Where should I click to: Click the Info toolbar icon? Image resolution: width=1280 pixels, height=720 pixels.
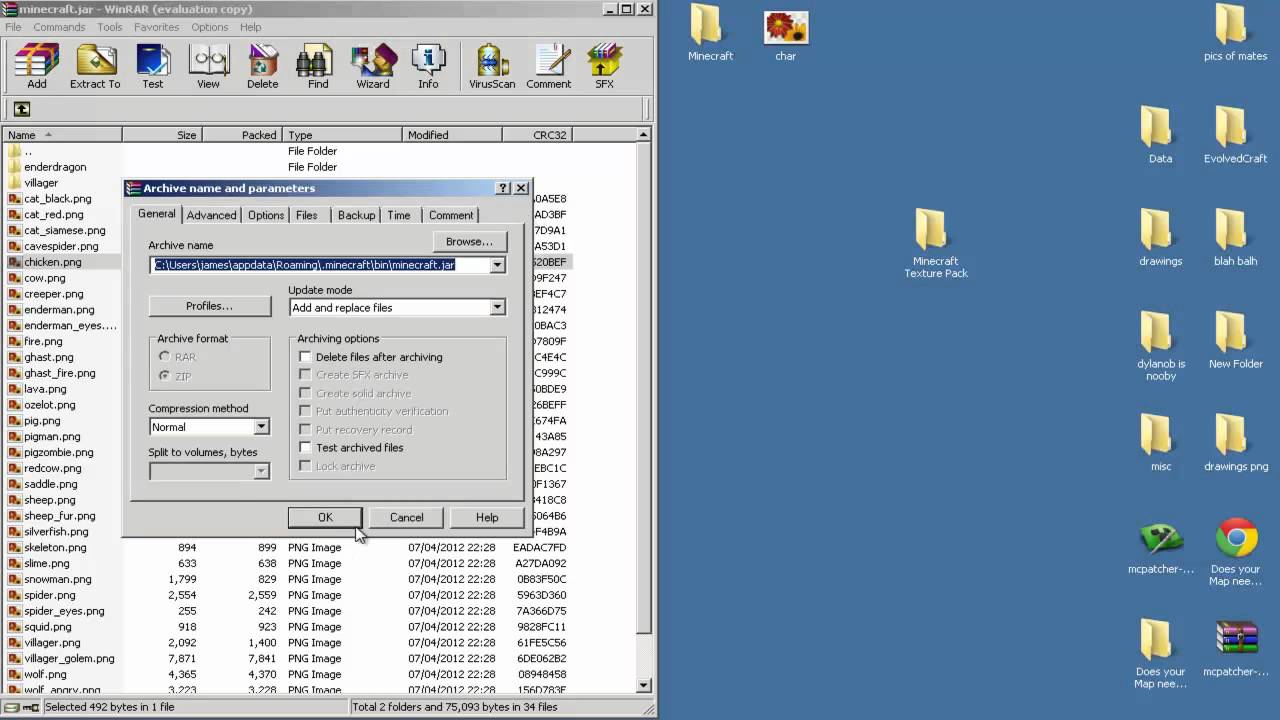point(428,67)
